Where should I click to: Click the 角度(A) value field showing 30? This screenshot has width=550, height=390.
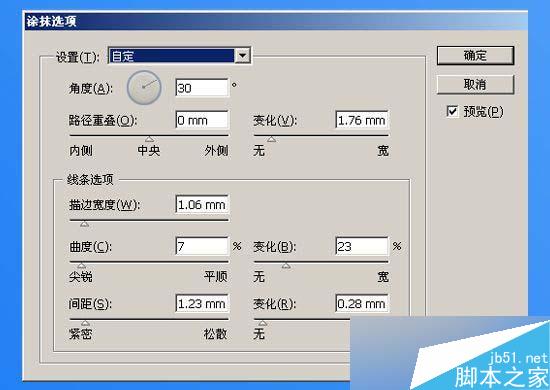(x=202, y=88)
